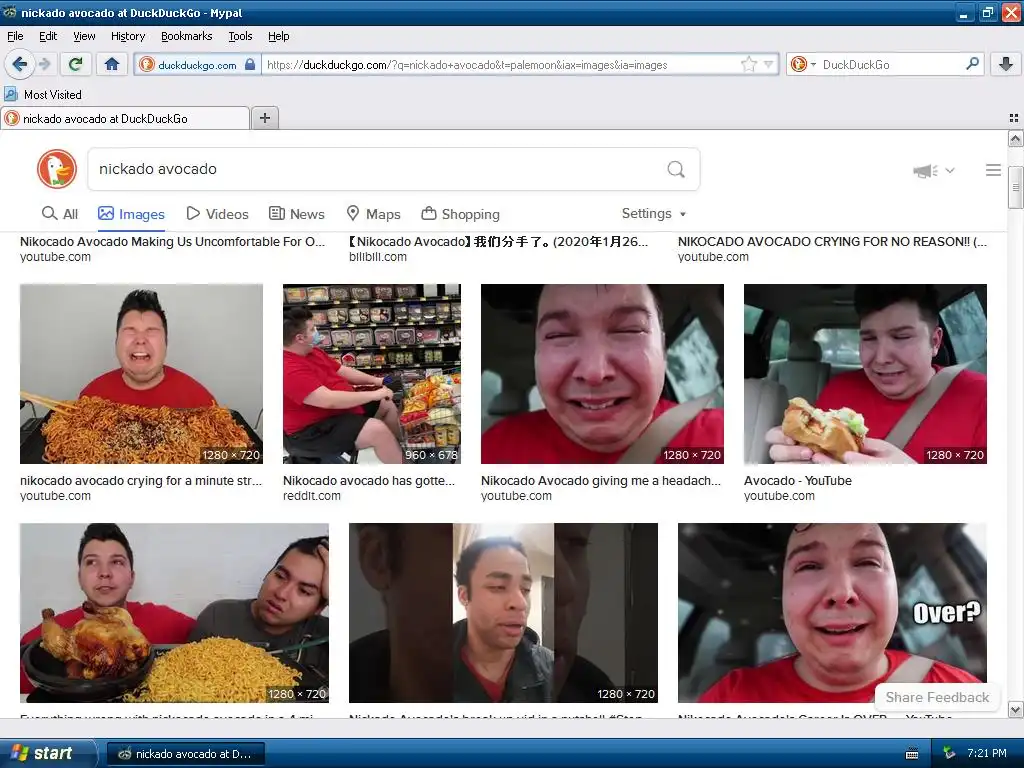The width and height of the screenshot is (1024, 768).
Task: Open the Windows start button
Action: (47, 753)
